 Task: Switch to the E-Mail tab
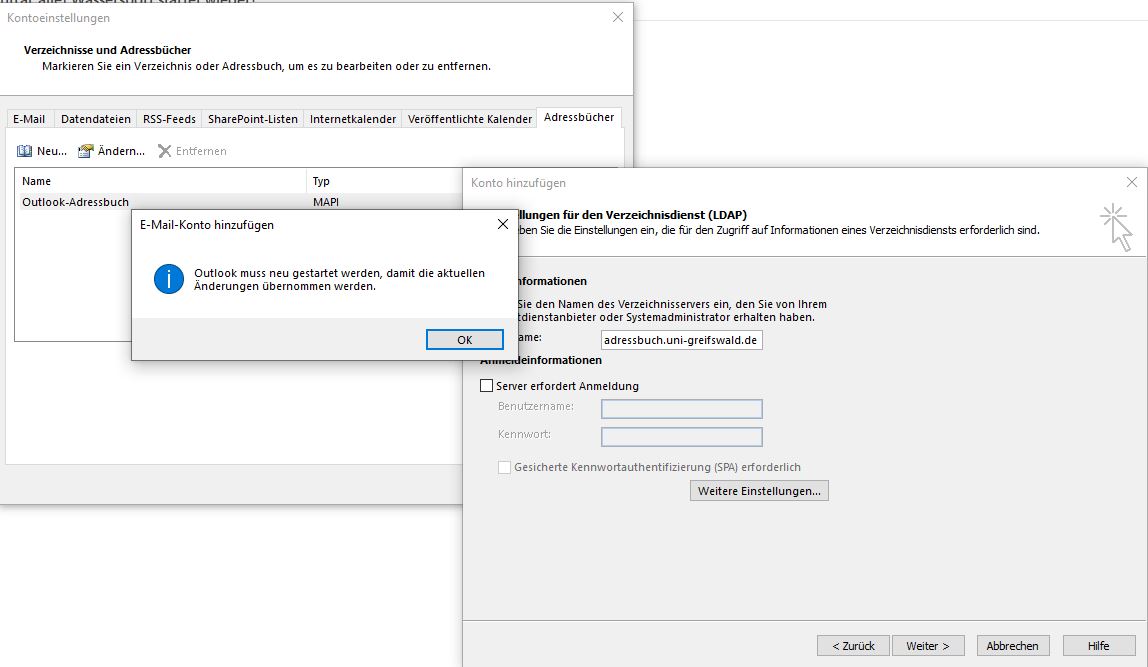(x=28, y=119)
